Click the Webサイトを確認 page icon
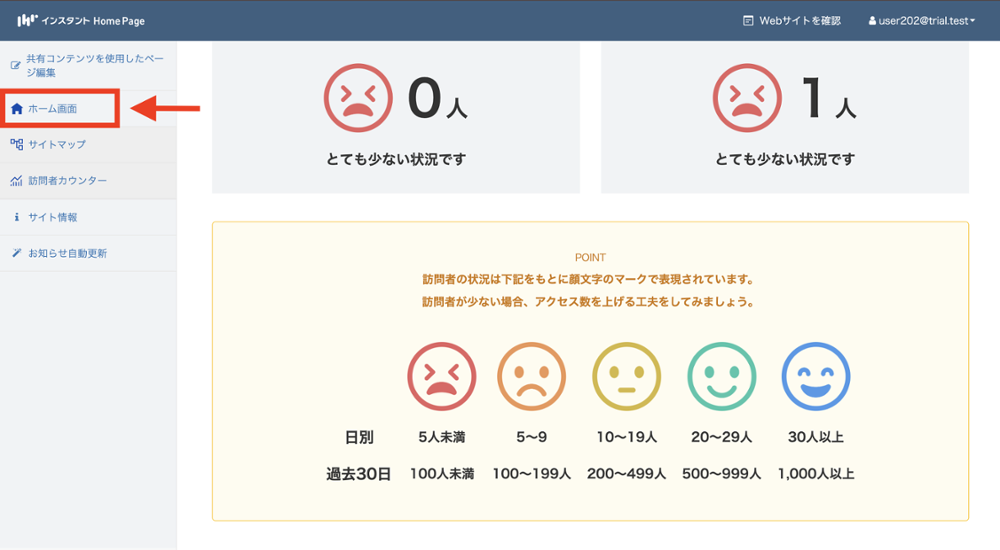Screen dimensions: 1000x550 click(748, 20)
